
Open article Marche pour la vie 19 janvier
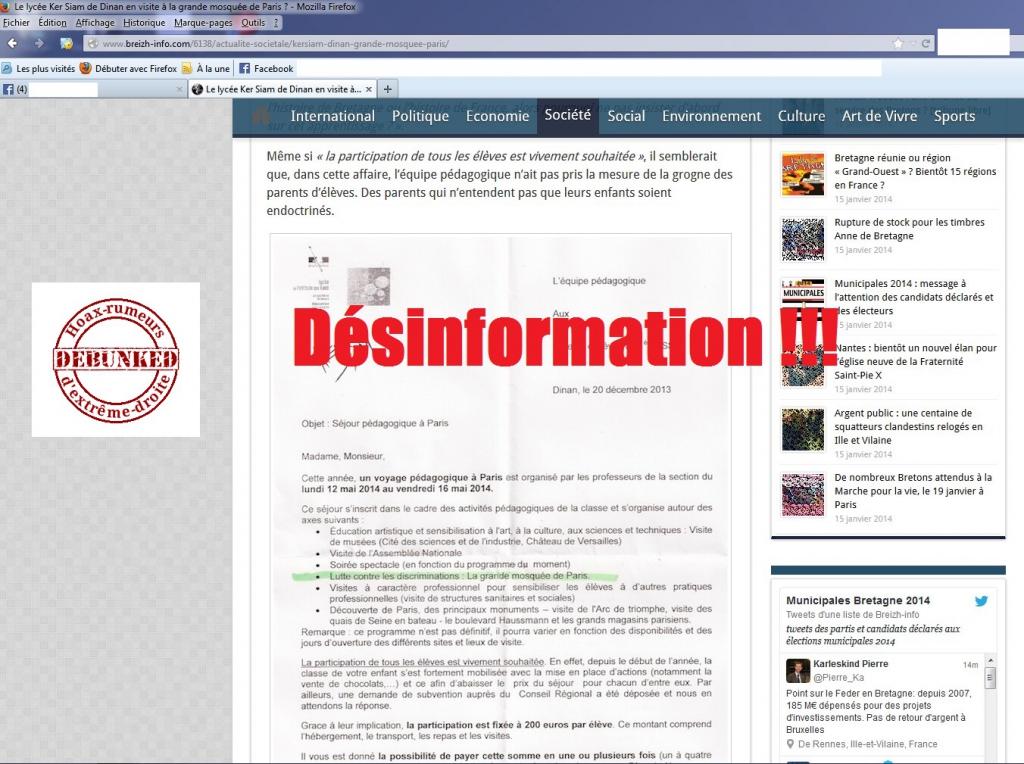[x=913, y=491]
